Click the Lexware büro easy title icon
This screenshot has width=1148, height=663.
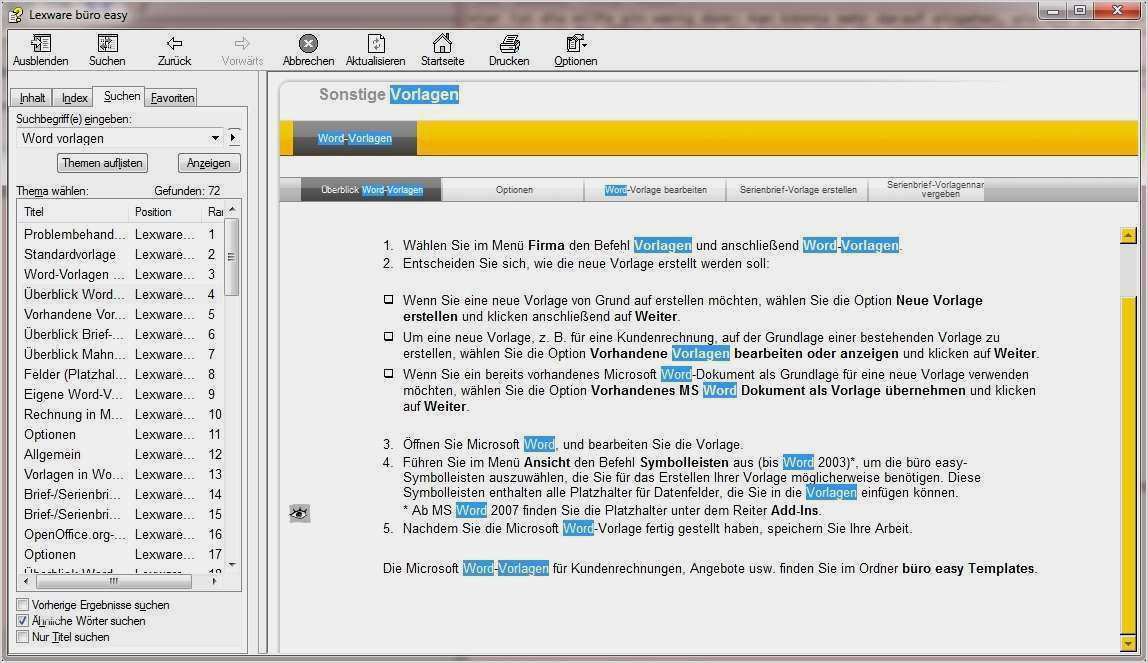click(15, 15)
